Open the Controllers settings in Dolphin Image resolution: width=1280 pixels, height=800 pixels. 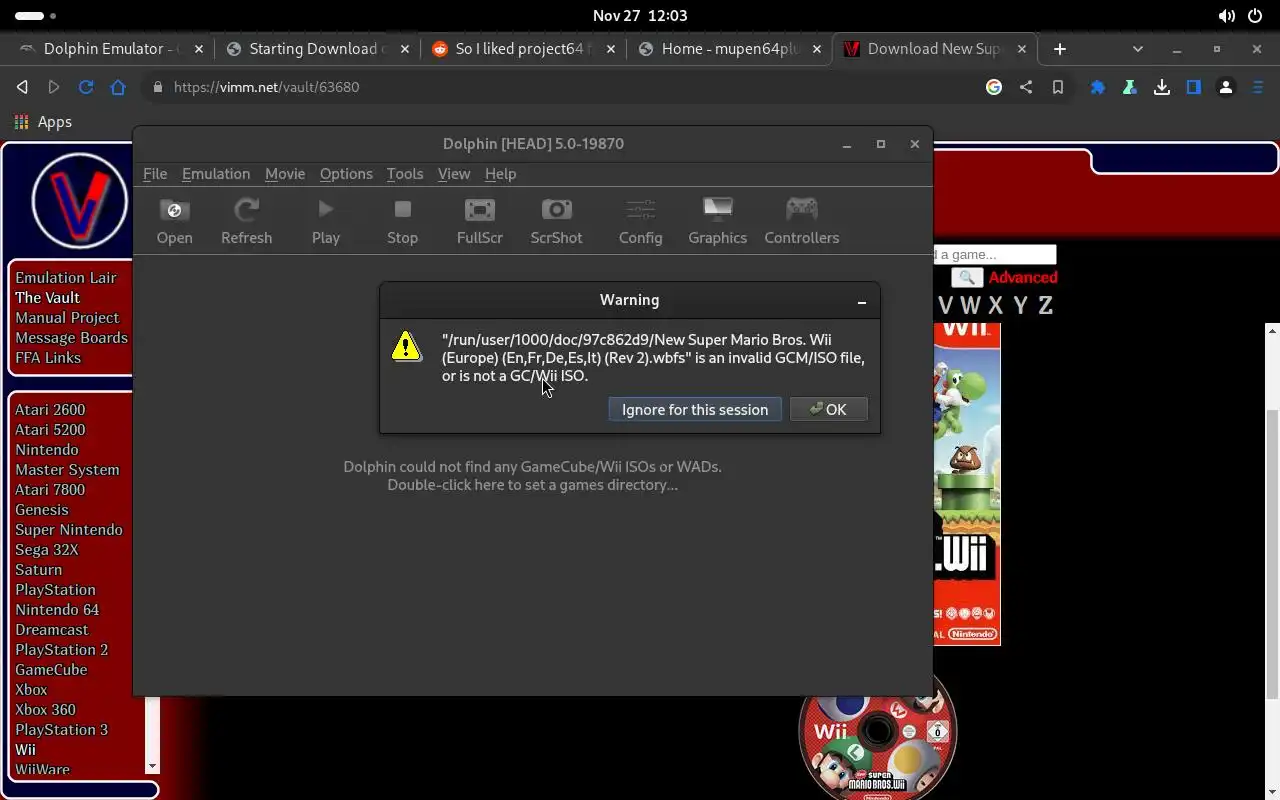801,221
